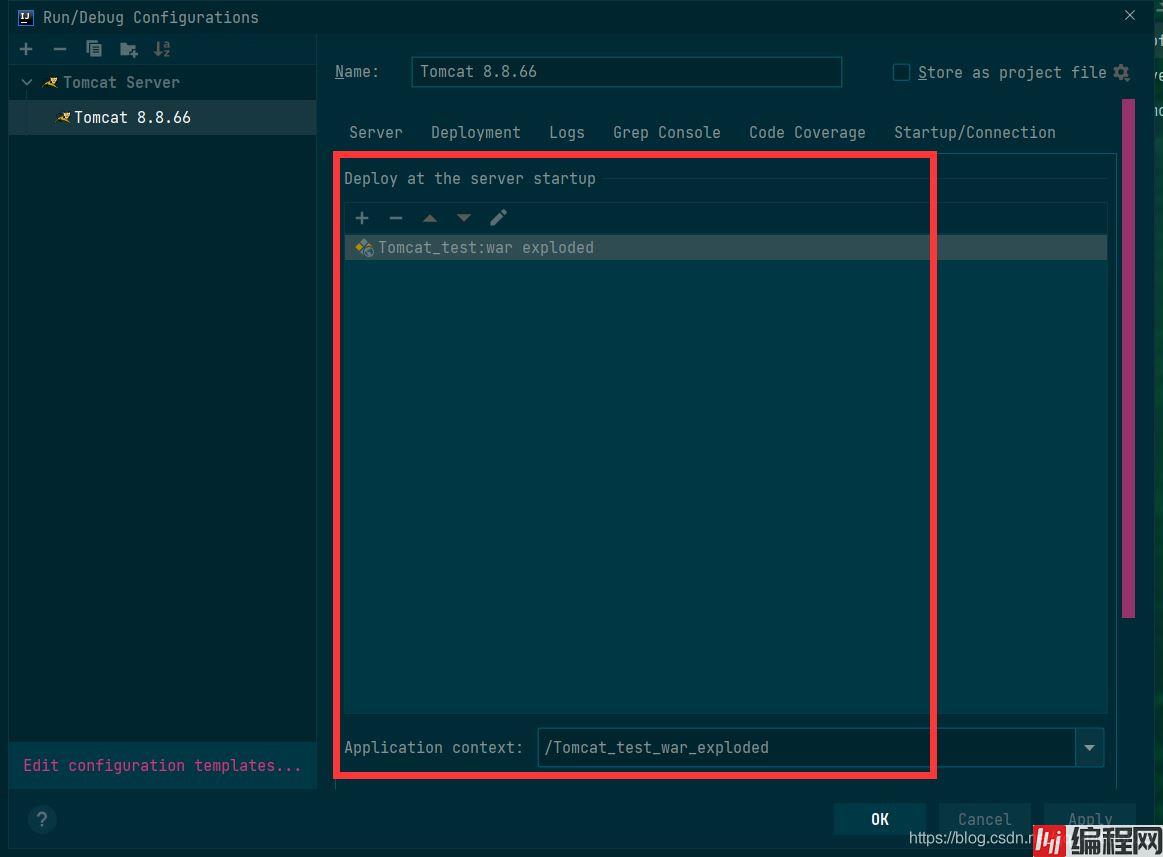Click the OK button

(879, 819)
